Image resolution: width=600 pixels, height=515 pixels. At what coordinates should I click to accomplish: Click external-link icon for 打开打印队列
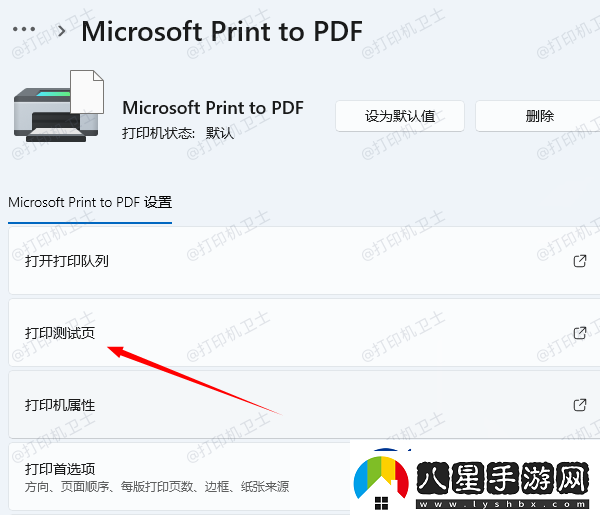[x=580, y=261]
